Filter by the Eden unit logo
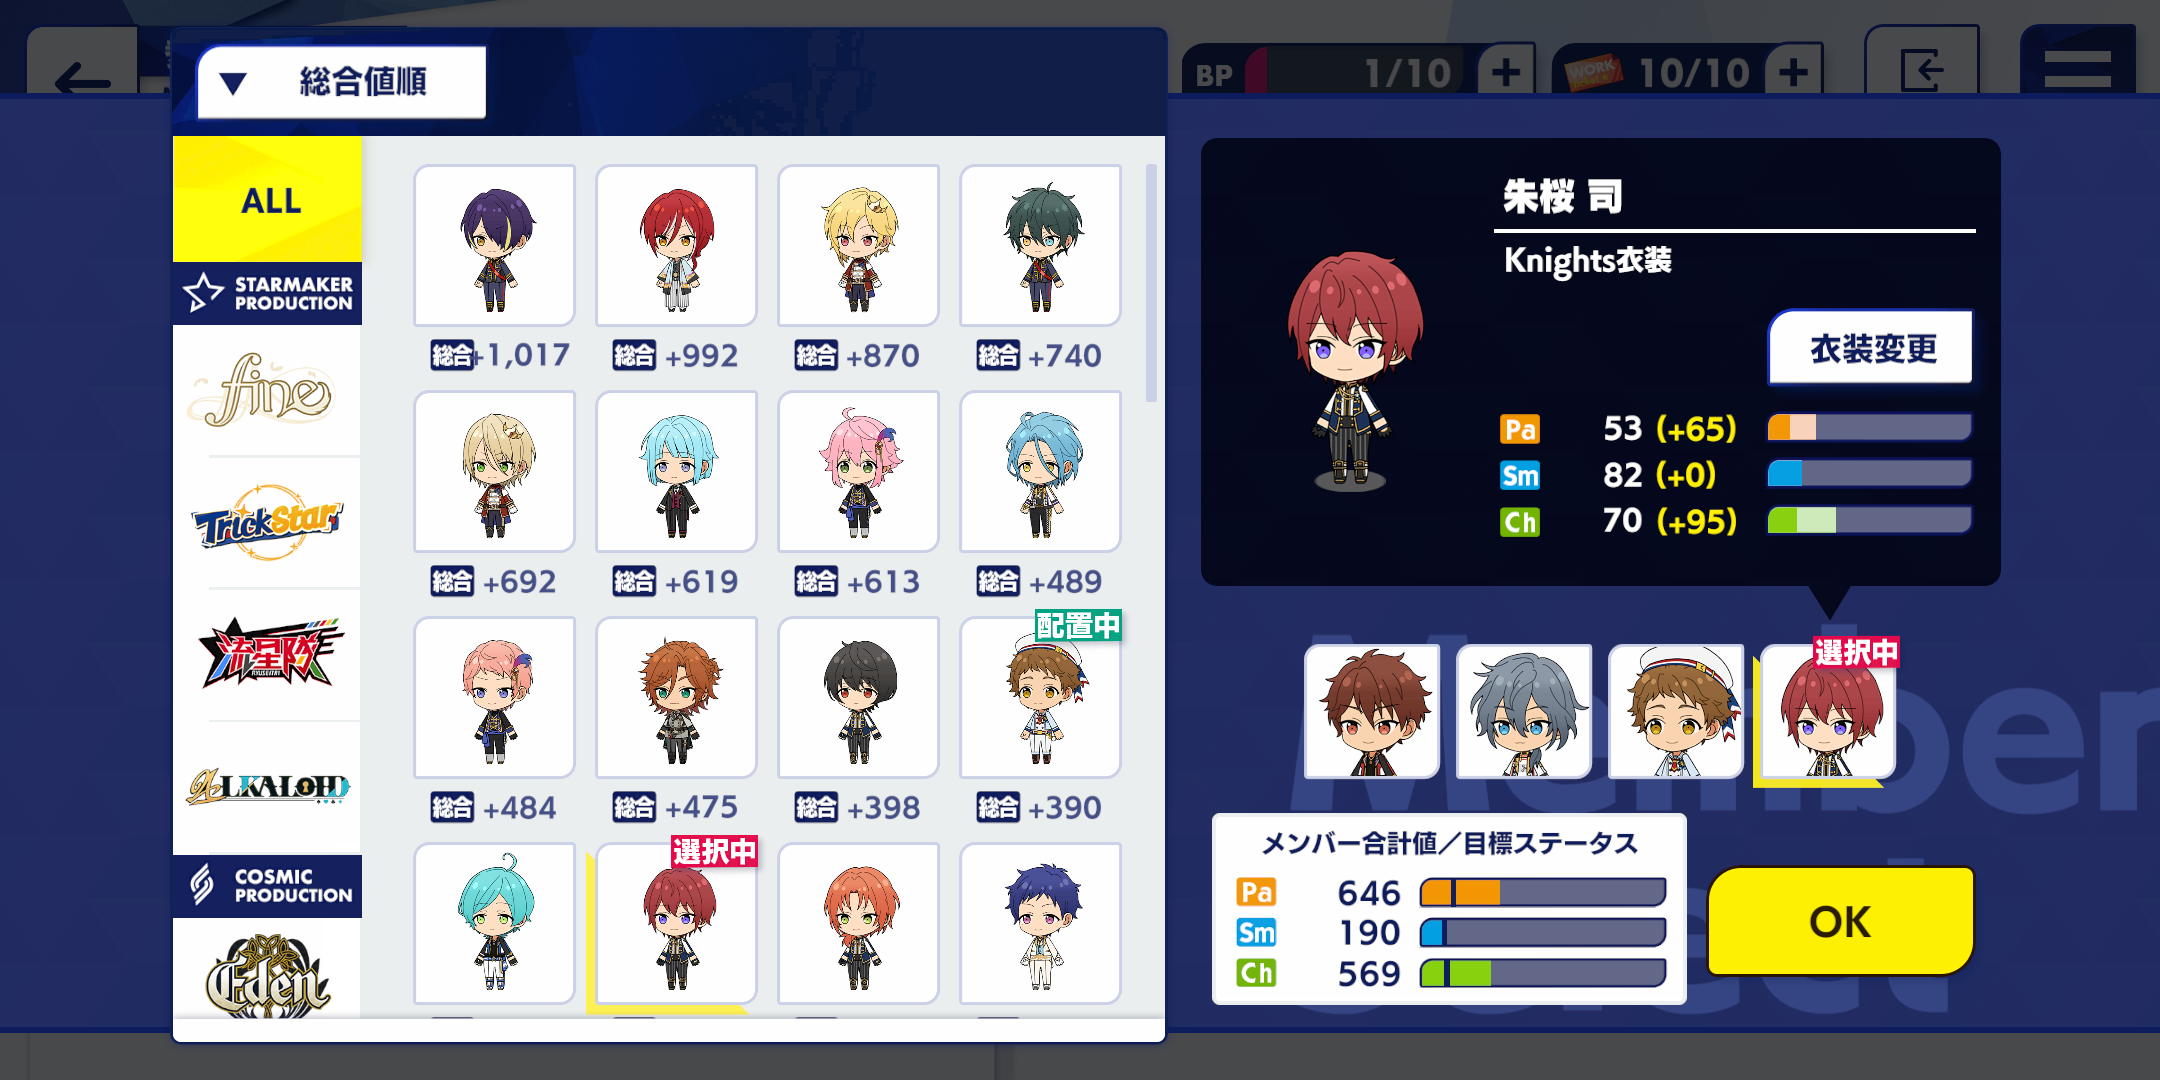 [268, 974]
